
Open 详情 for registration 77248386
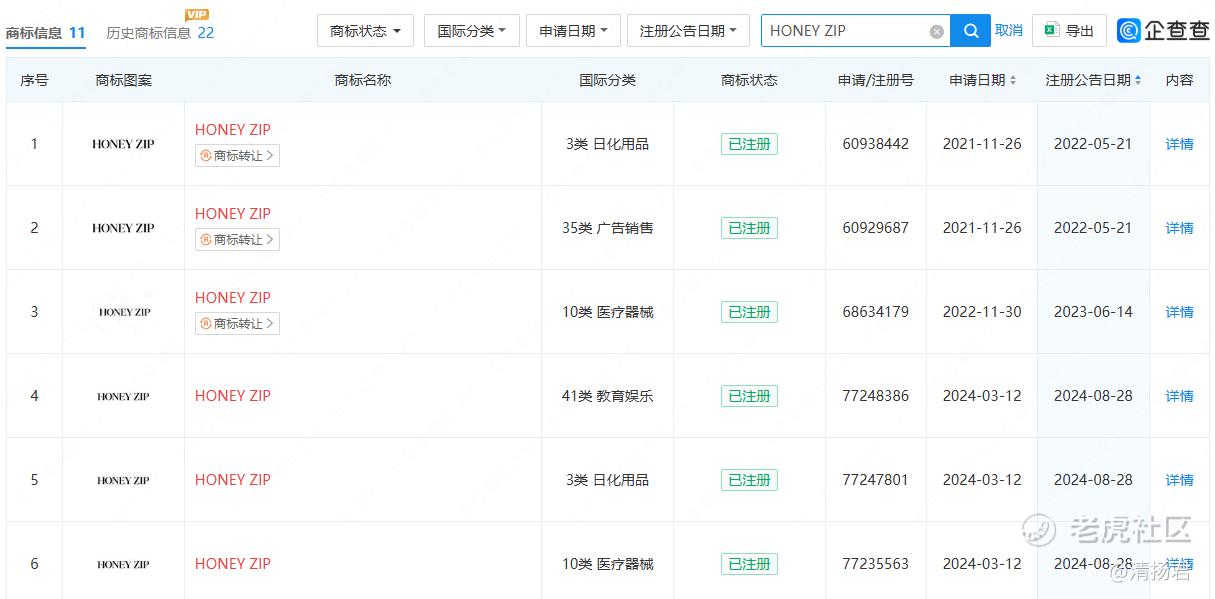[x=1180, y=396]
